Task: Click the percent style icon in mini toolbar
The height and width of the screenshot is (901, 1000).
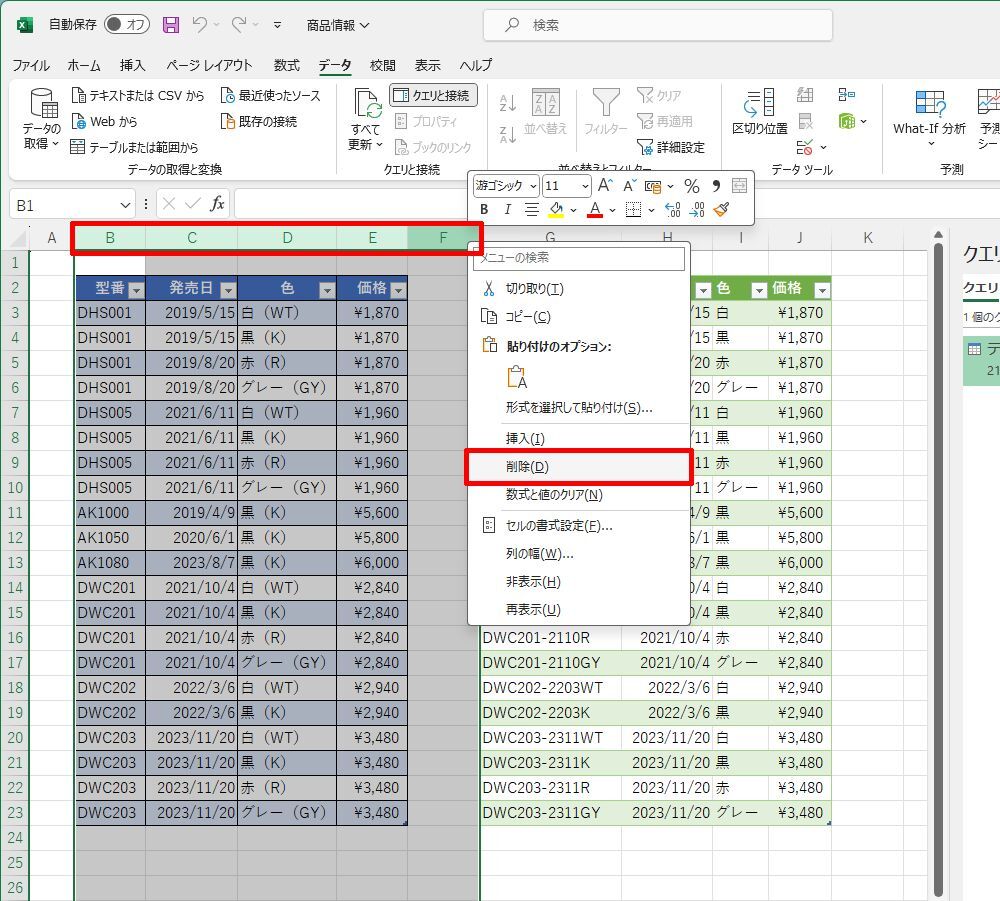Action: click(691, 186)
